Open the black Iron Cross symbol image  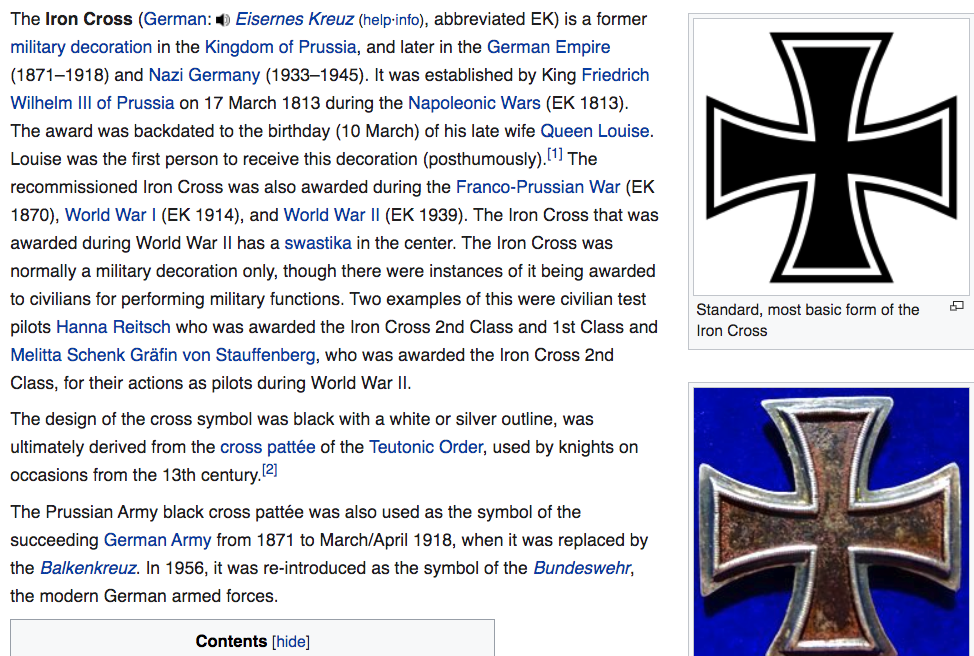click(x=831, y=157)
